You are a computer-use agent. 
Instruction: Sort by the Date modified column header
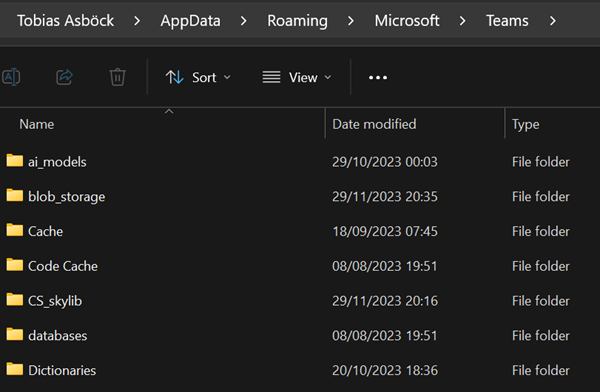tap(374, 124)
